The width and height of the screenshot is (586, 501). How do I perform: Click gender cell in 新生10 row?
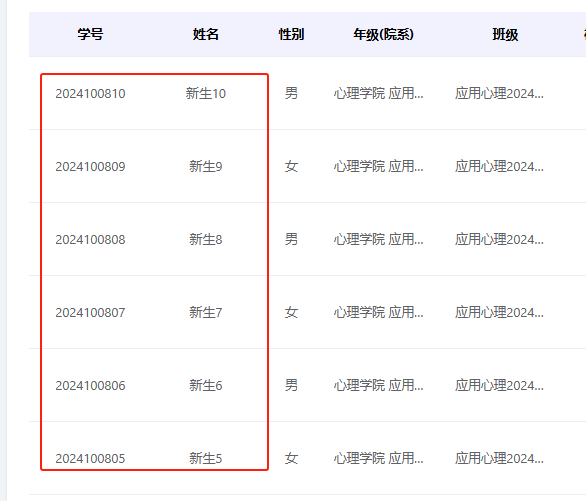(x=291, y=93)
